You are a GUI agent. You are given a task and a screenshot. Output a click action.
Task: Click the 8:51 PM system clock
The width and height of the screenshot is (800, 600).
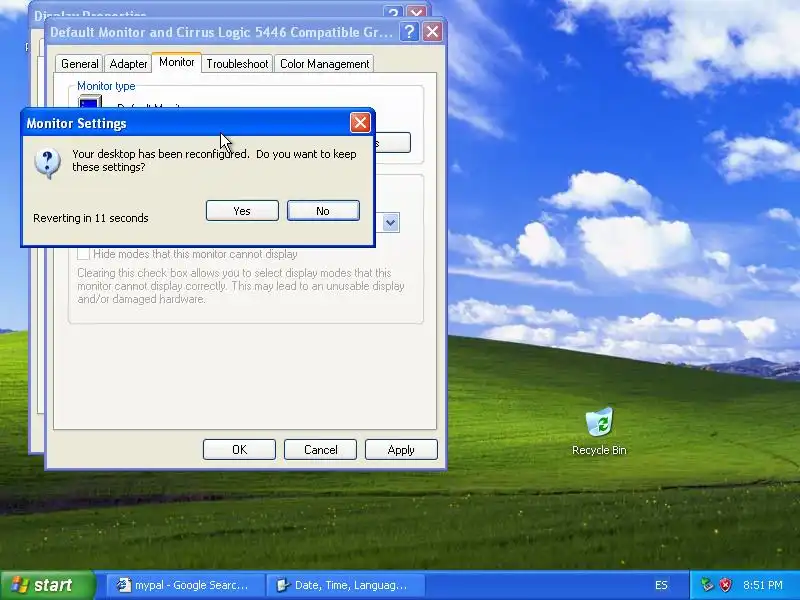point(763,585)
